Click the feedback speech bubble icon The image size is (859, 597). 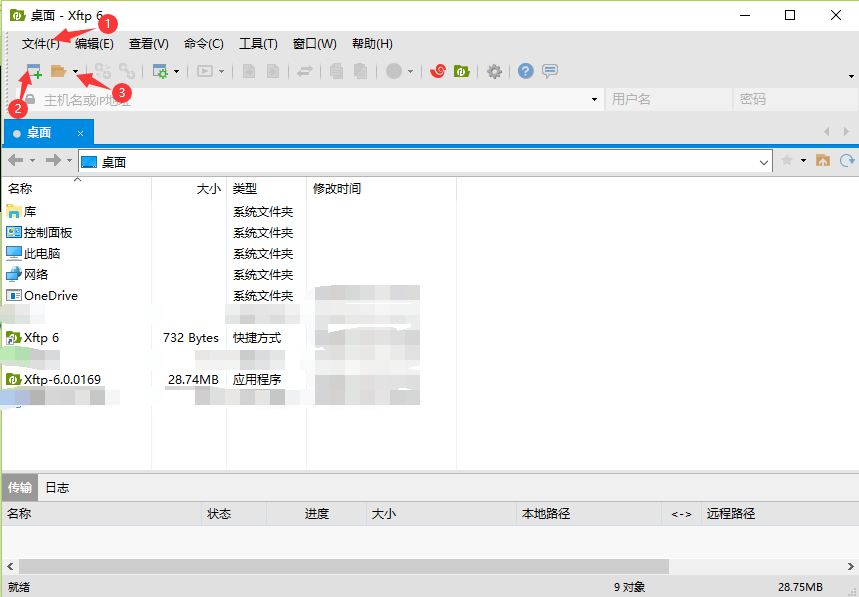(x=549, y=71)
